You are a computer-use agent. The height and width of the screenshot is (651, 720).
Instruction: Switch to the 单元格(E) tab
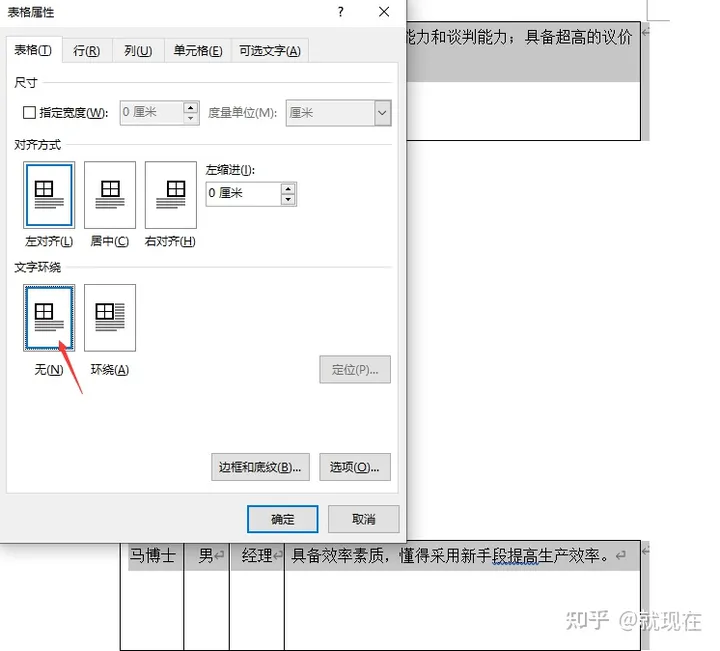(x=198, y=51)
